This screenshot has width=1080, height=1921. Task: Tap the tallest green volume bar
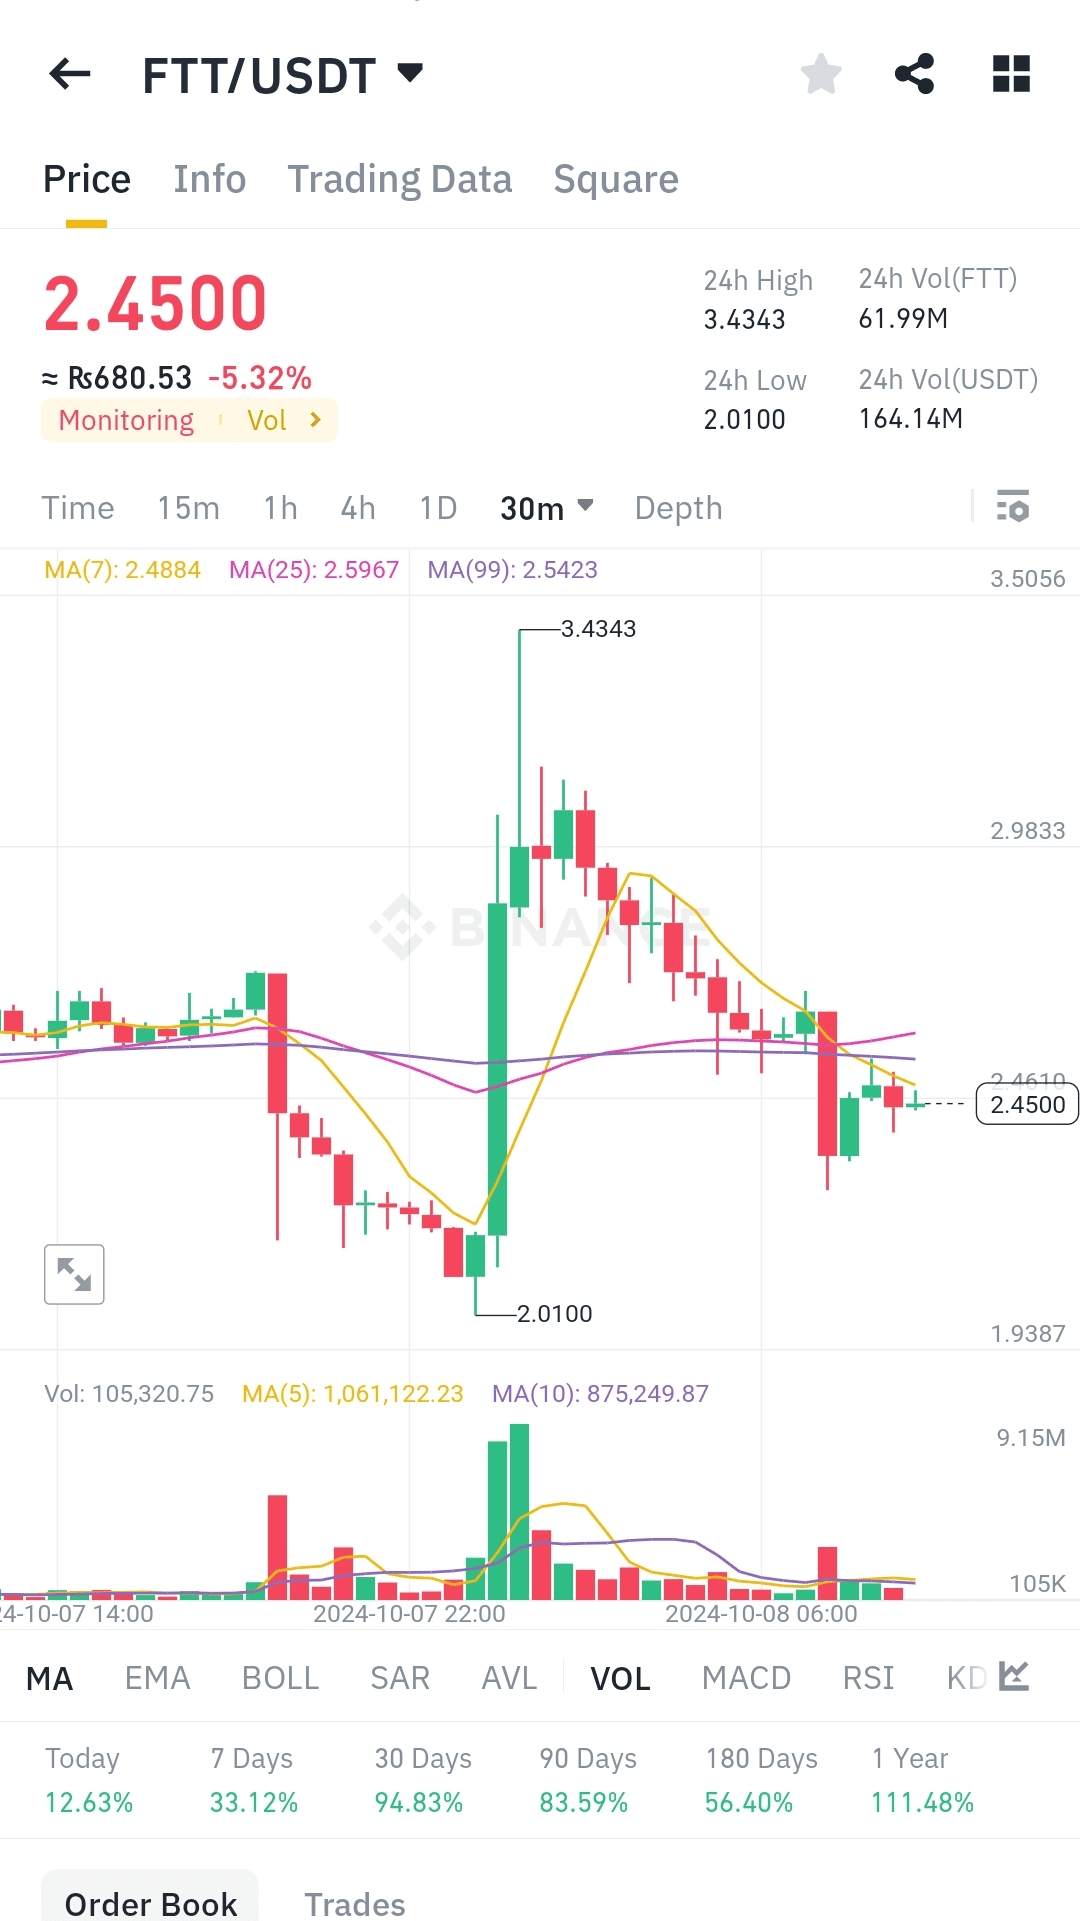point(519,1510)
